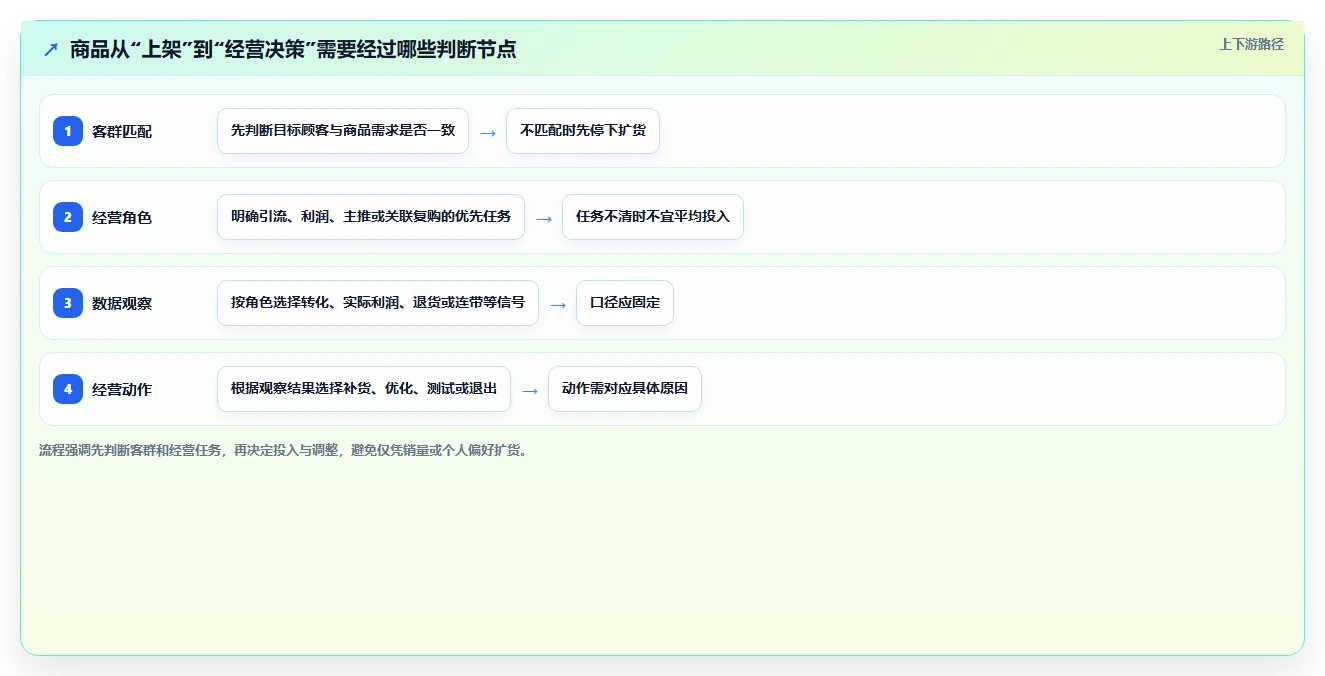Click the footer note starting with 流程强调
Screen dimensions: 1325x676
point(283,450)
